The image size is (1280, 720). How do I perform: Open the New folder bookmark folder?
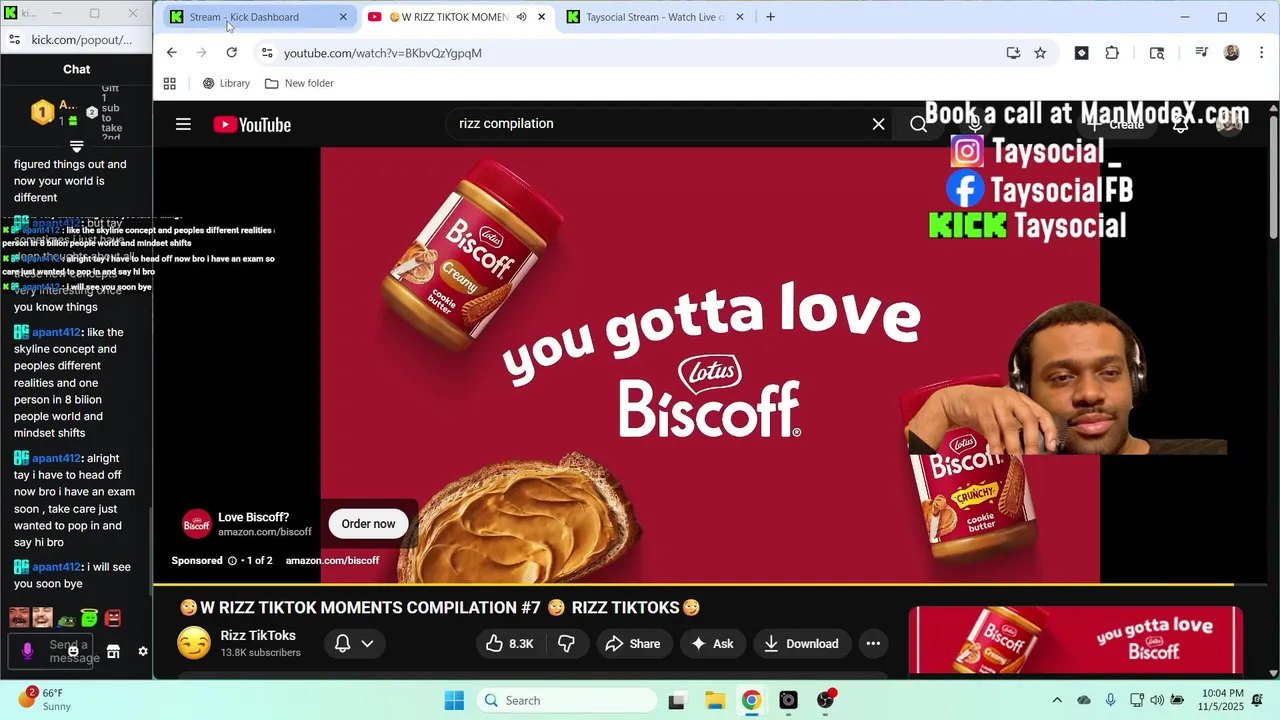pos(299,83)
